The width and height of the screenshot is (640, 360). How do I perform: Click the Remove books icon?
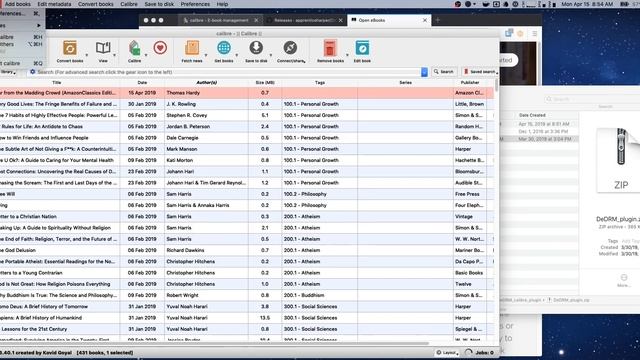pyautogui.click(x=330, y=48)
